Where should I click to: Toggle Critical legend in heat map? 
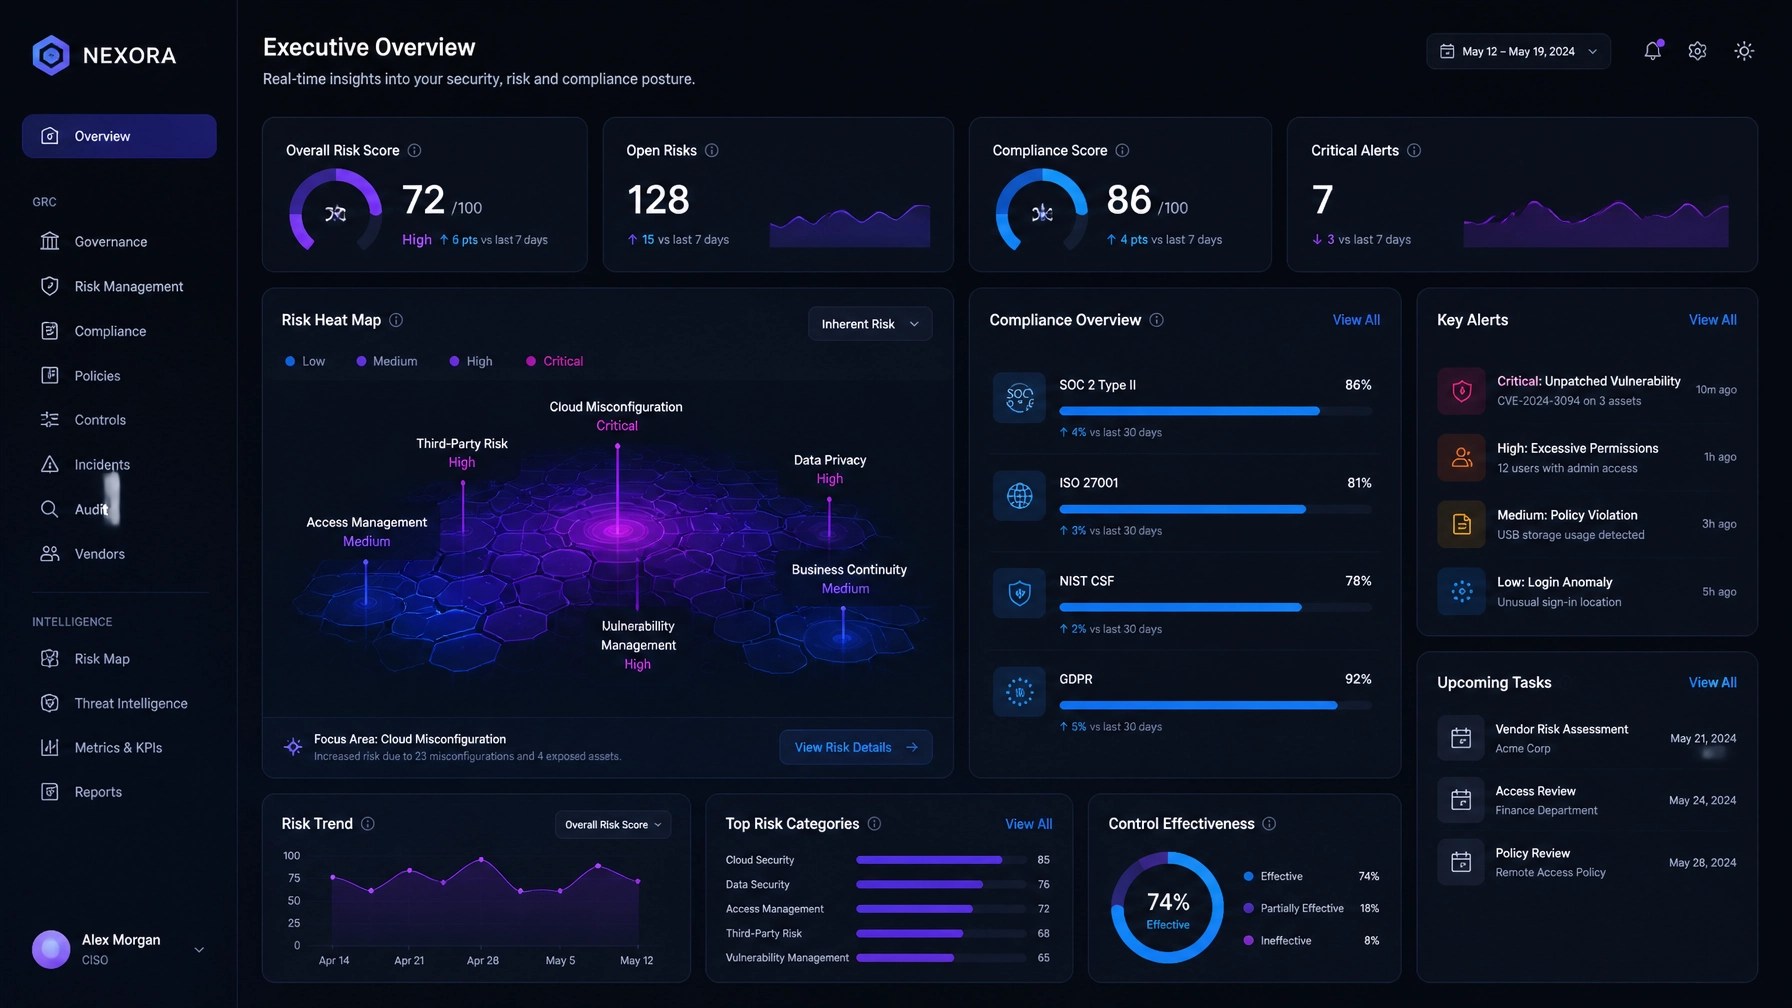tap(554, 361)
